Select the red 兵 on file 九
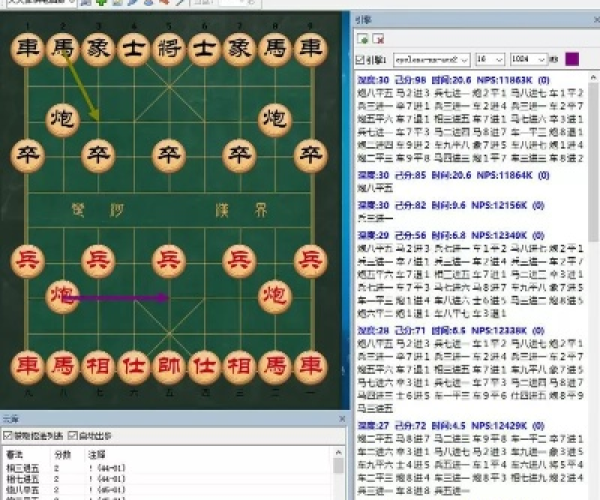 (x=27, y=261)
